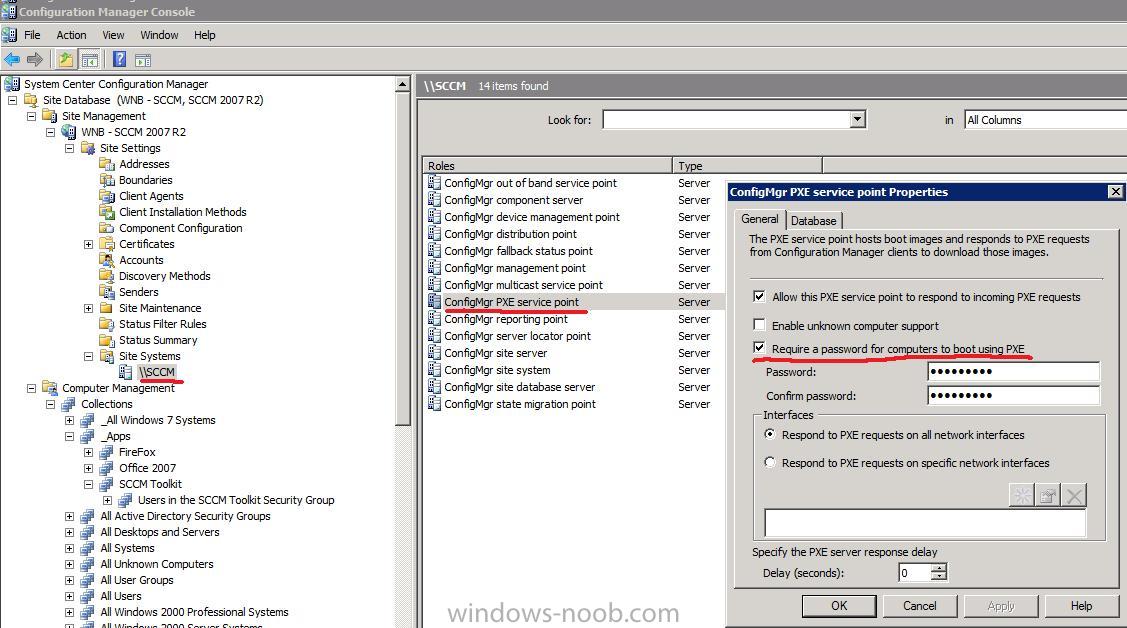Click the Accounts icon in tree

tap(107, 260)
